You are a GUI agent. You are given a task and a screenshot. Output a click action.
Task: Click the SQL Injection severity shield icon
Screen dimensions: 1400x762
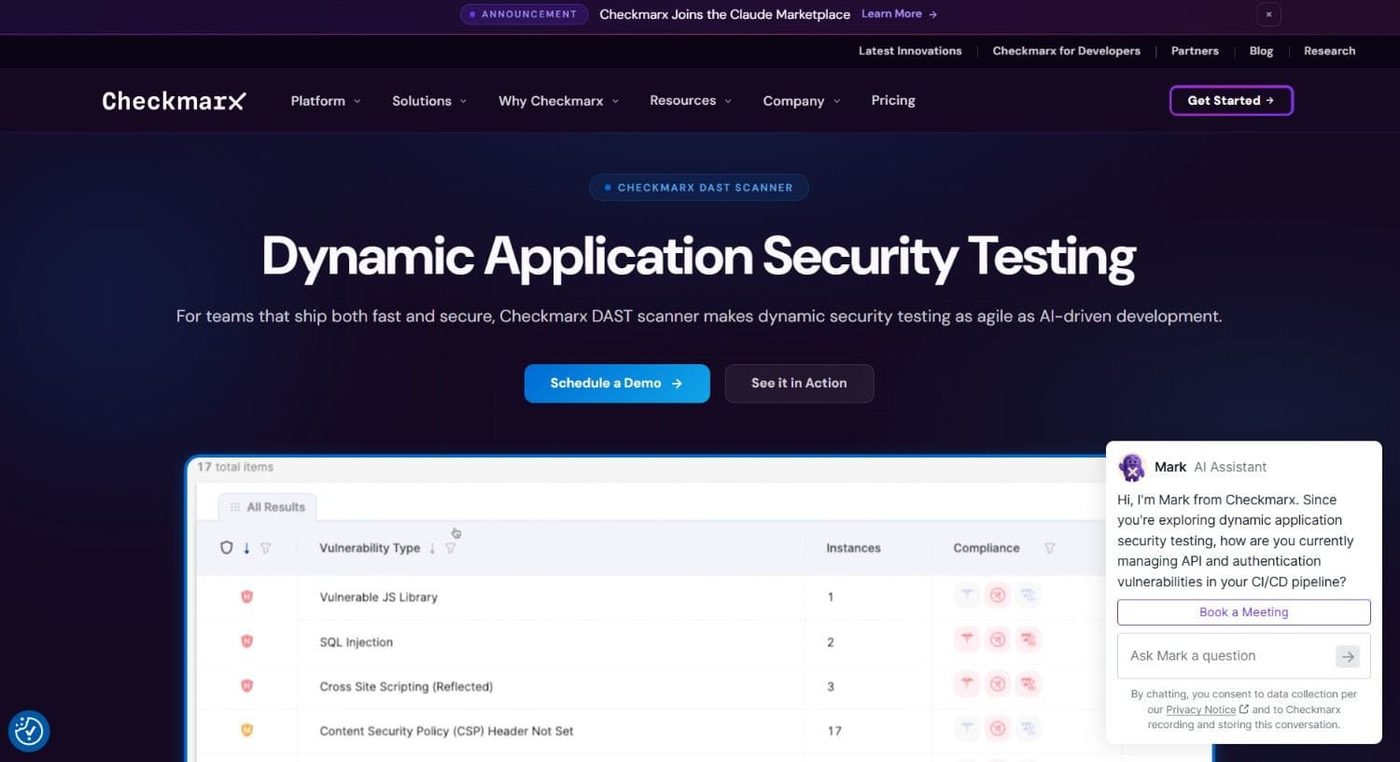coord(247,641)
